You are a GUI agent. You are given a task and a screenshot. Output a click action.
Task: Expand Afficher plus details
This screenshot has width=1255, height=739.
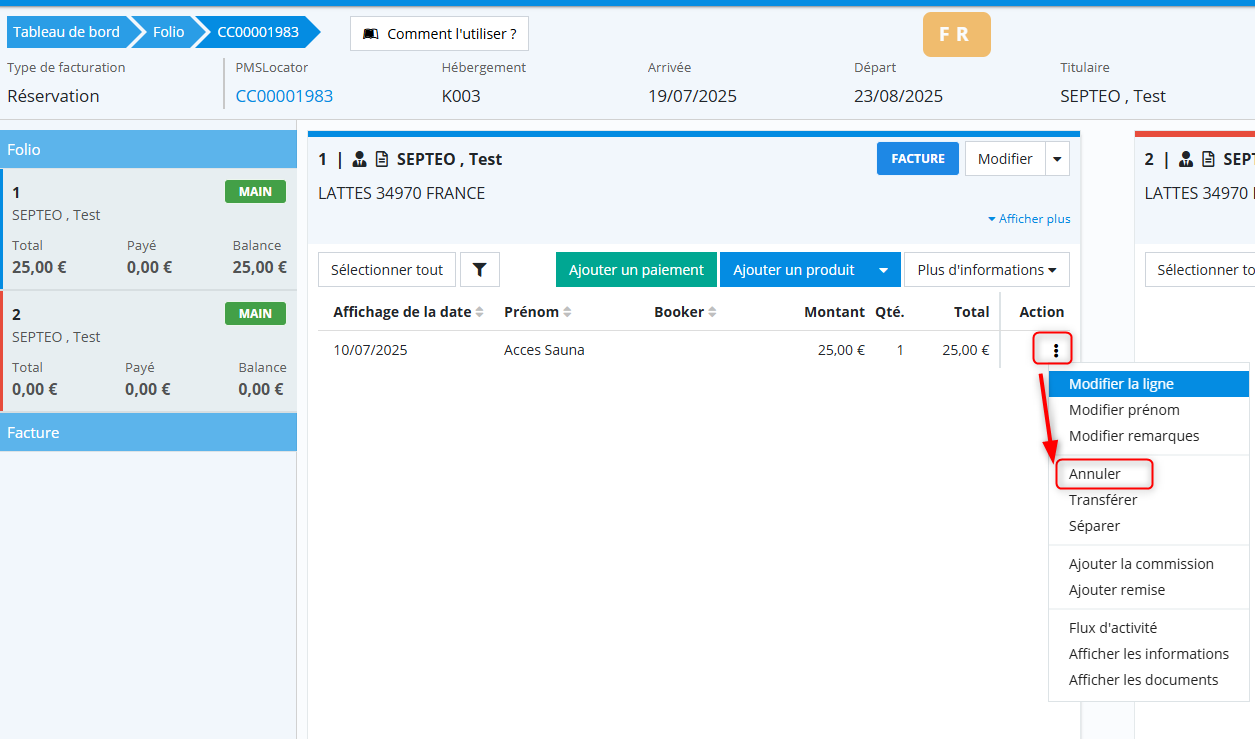click(1028, 219)
